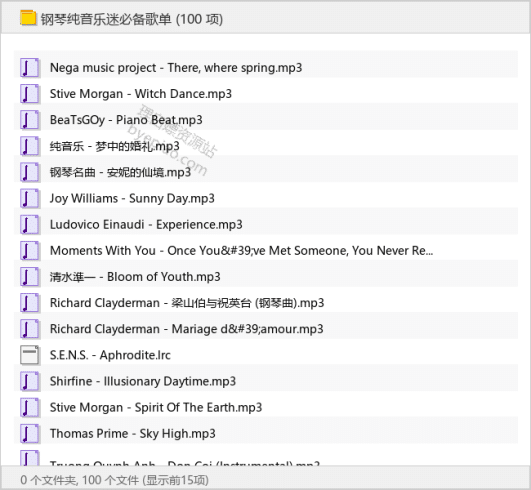Click music icon next to Moments With You file
The image size is (531, 490).
[30, 251]
